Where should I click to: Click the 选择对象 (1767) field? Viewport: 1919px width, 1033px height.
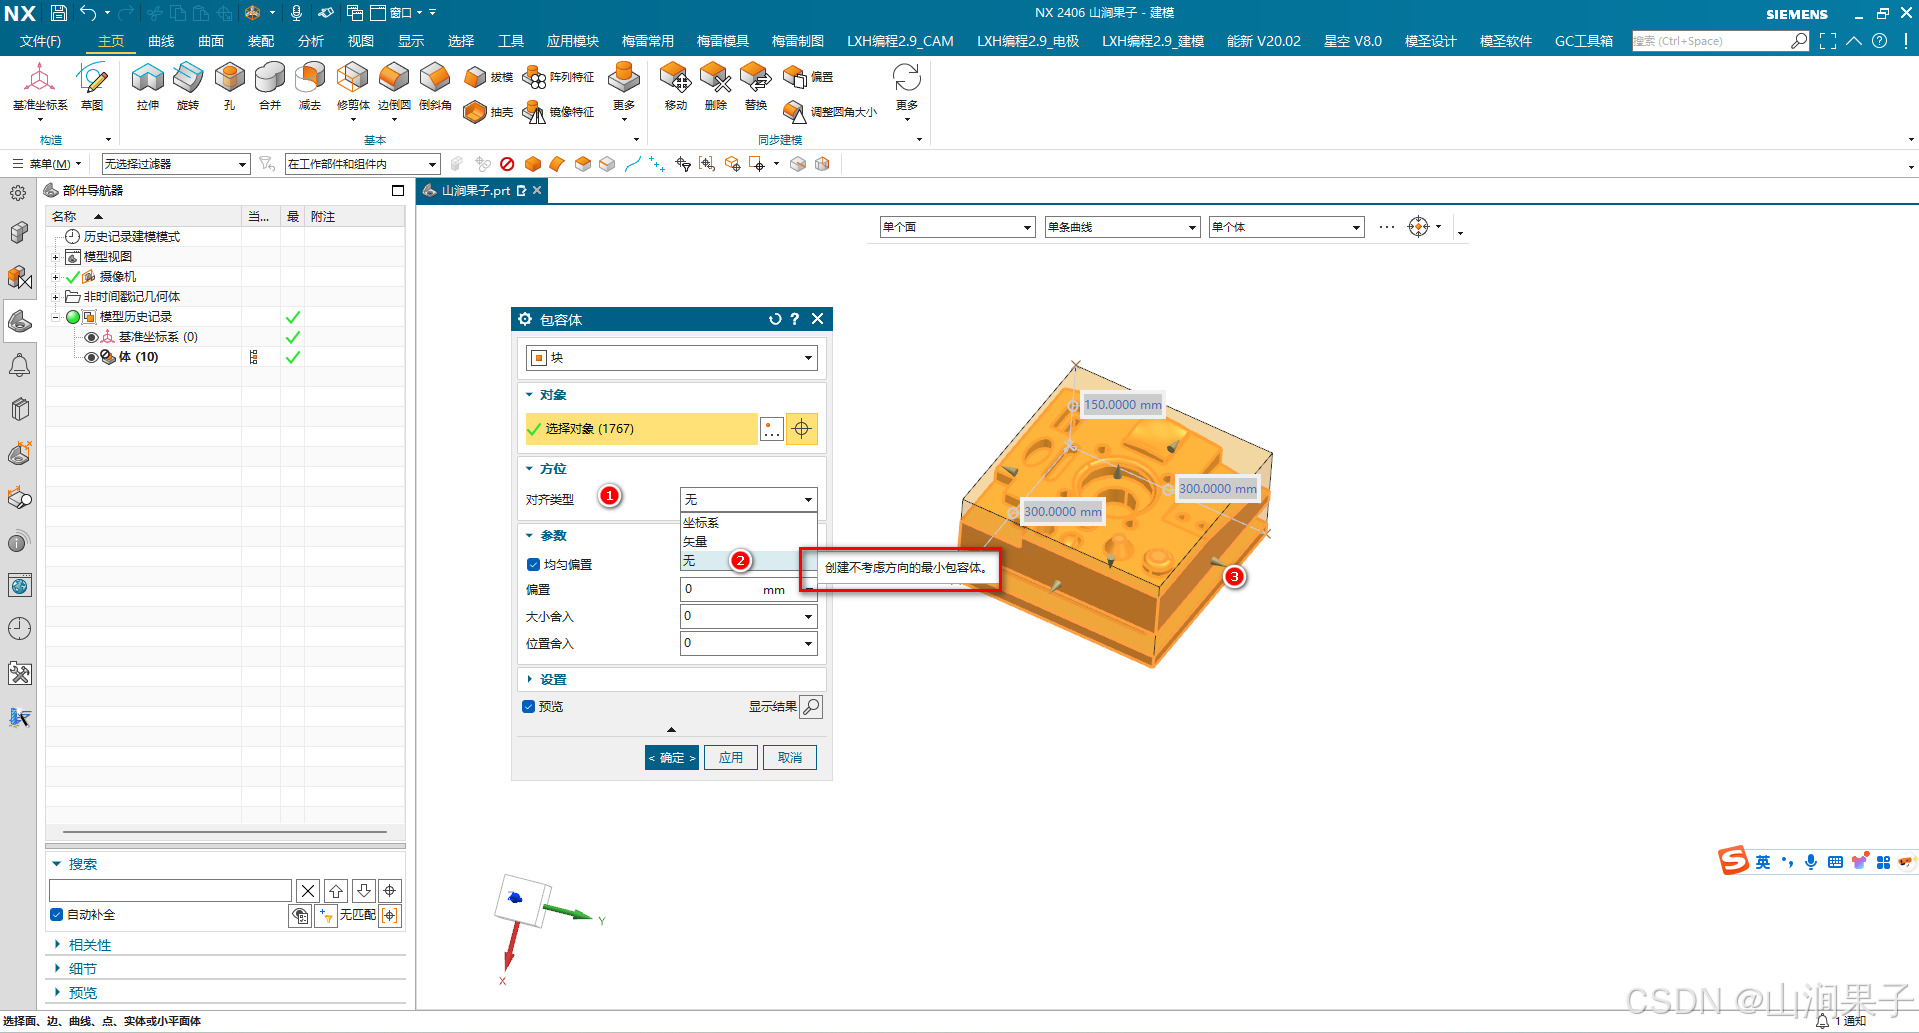point(641,429)
